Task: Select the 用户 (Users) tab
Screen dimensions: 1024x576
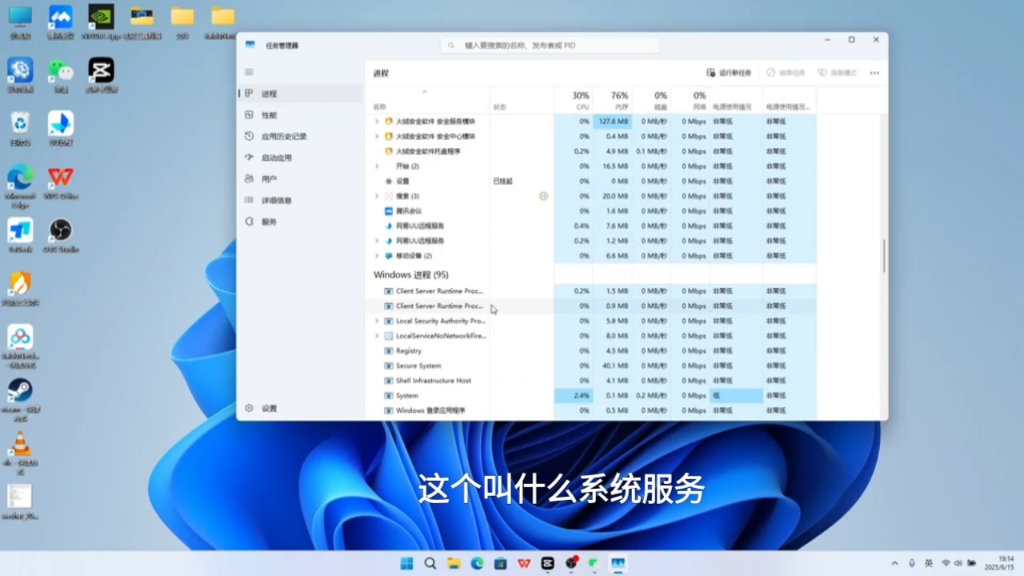Action: click(x=300, y=179)
